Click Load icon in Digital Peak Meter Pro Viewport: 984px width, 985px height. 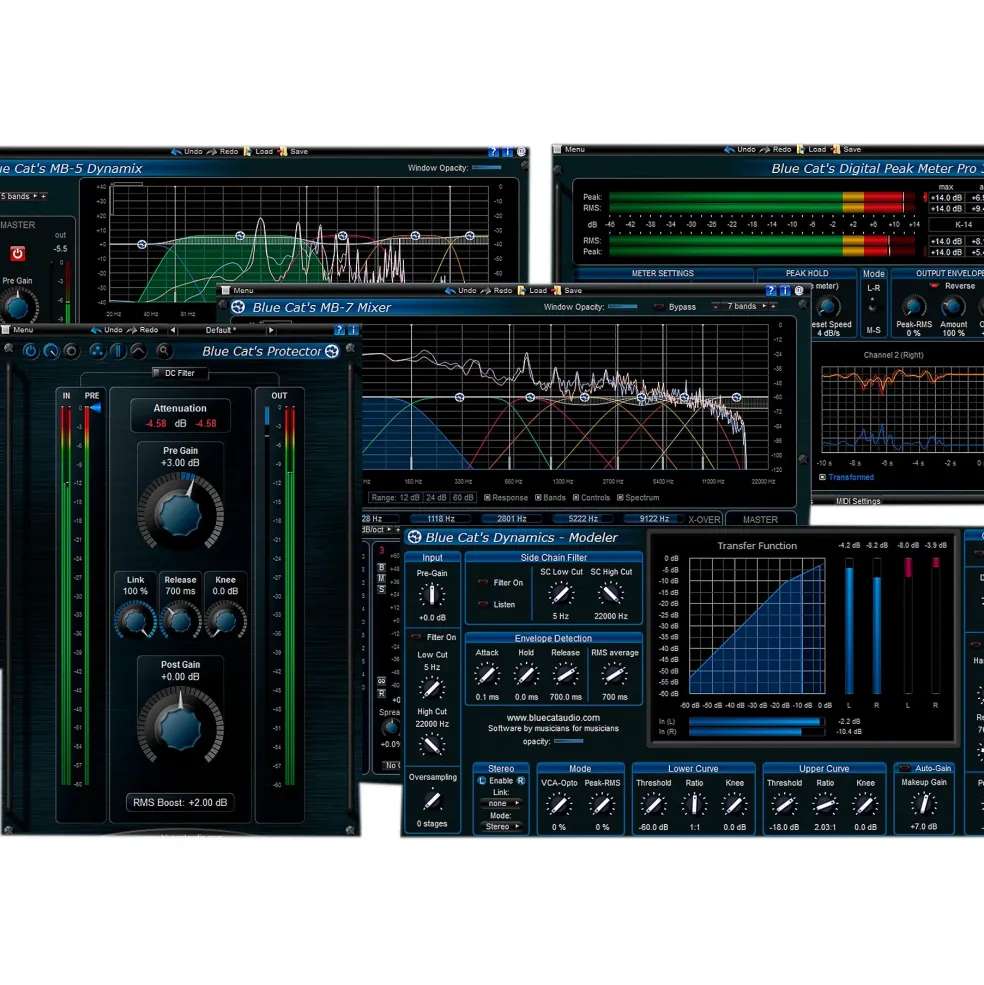801,150
